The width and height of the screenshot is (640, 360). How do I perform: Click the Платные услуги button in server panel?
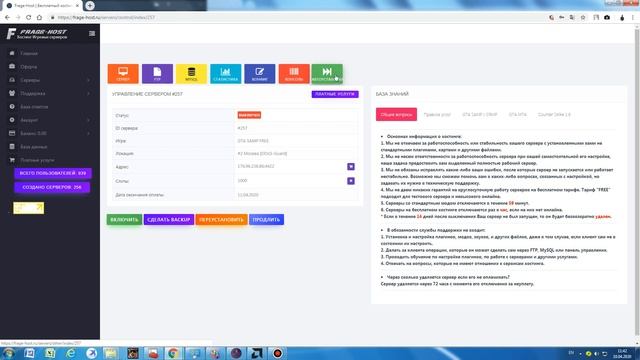click(335, 94)
